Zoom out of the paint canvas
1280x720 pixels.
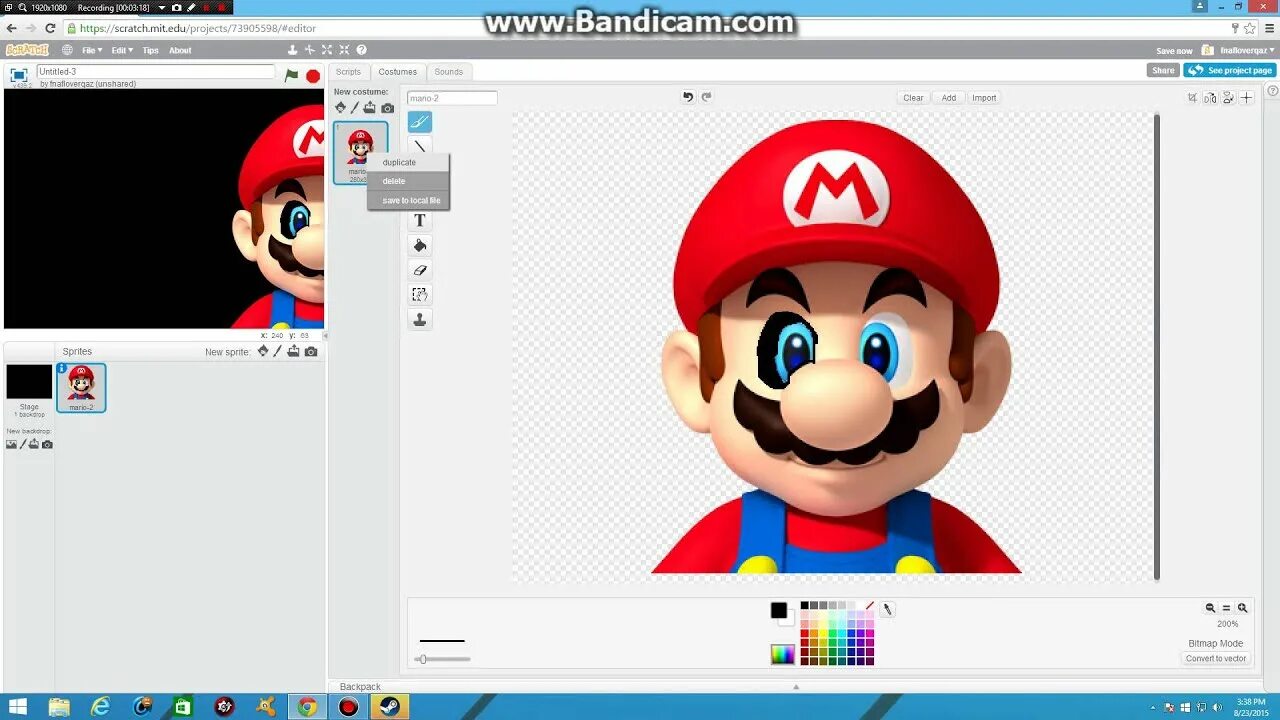click(1210, 608)
